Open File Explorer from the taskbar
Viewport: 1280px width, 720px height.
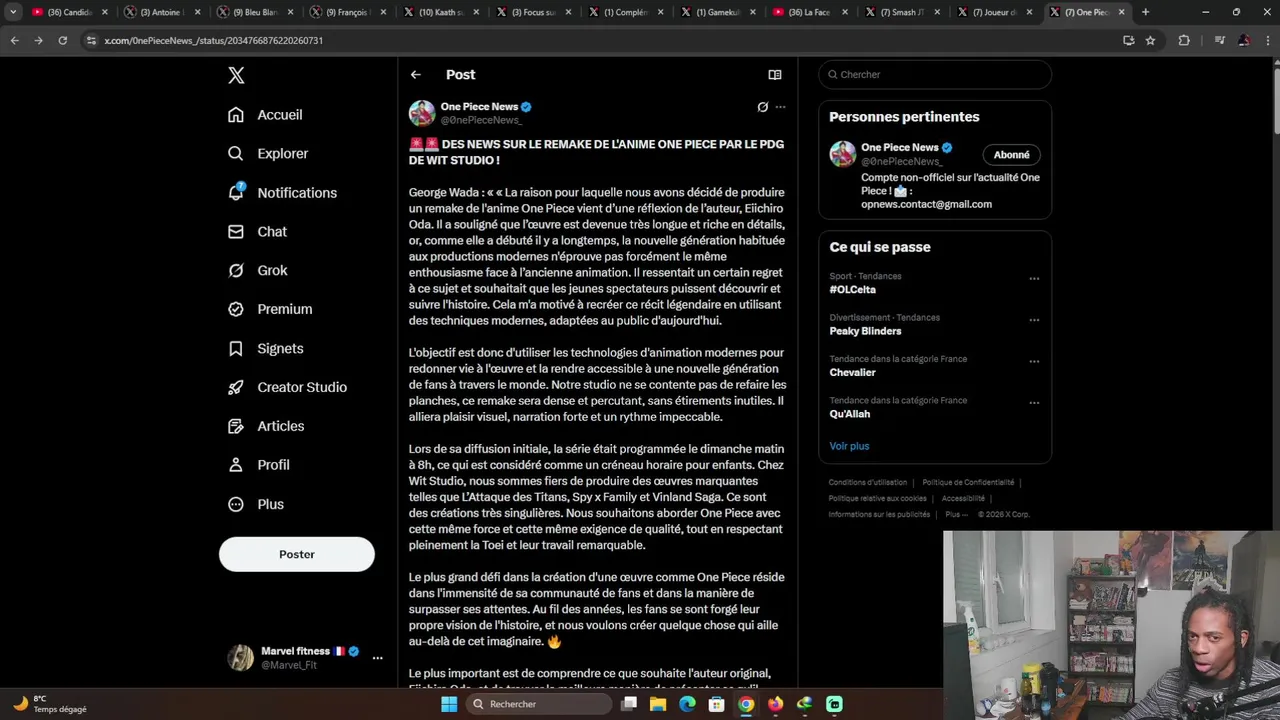coord(658,704)
